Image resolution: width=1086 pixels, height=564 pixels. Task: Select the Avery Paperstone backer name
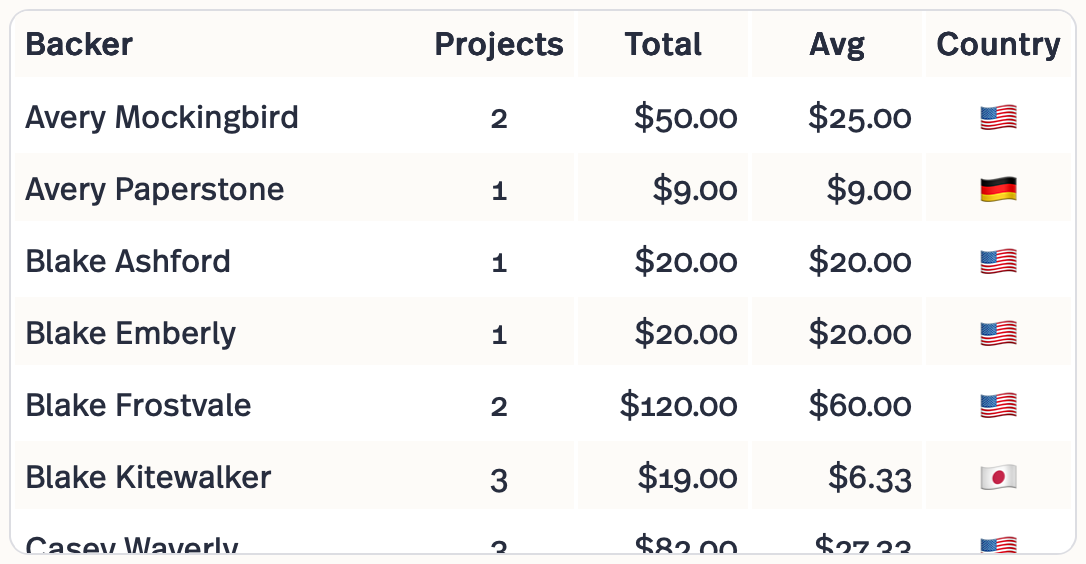click(x=155, y=190)
